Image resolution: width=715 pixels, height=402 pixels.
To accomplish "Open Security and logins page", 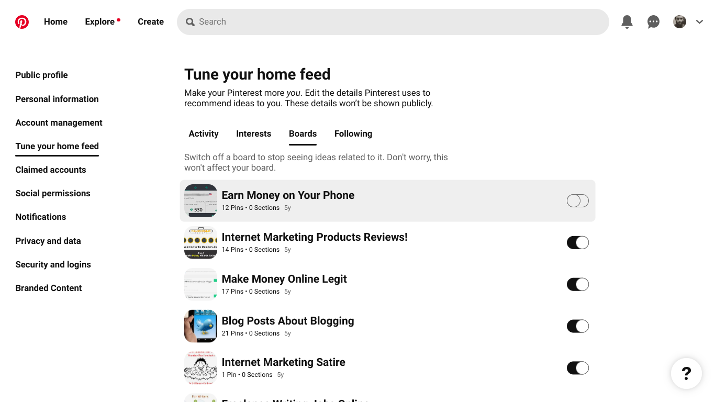I will point(53,264).
